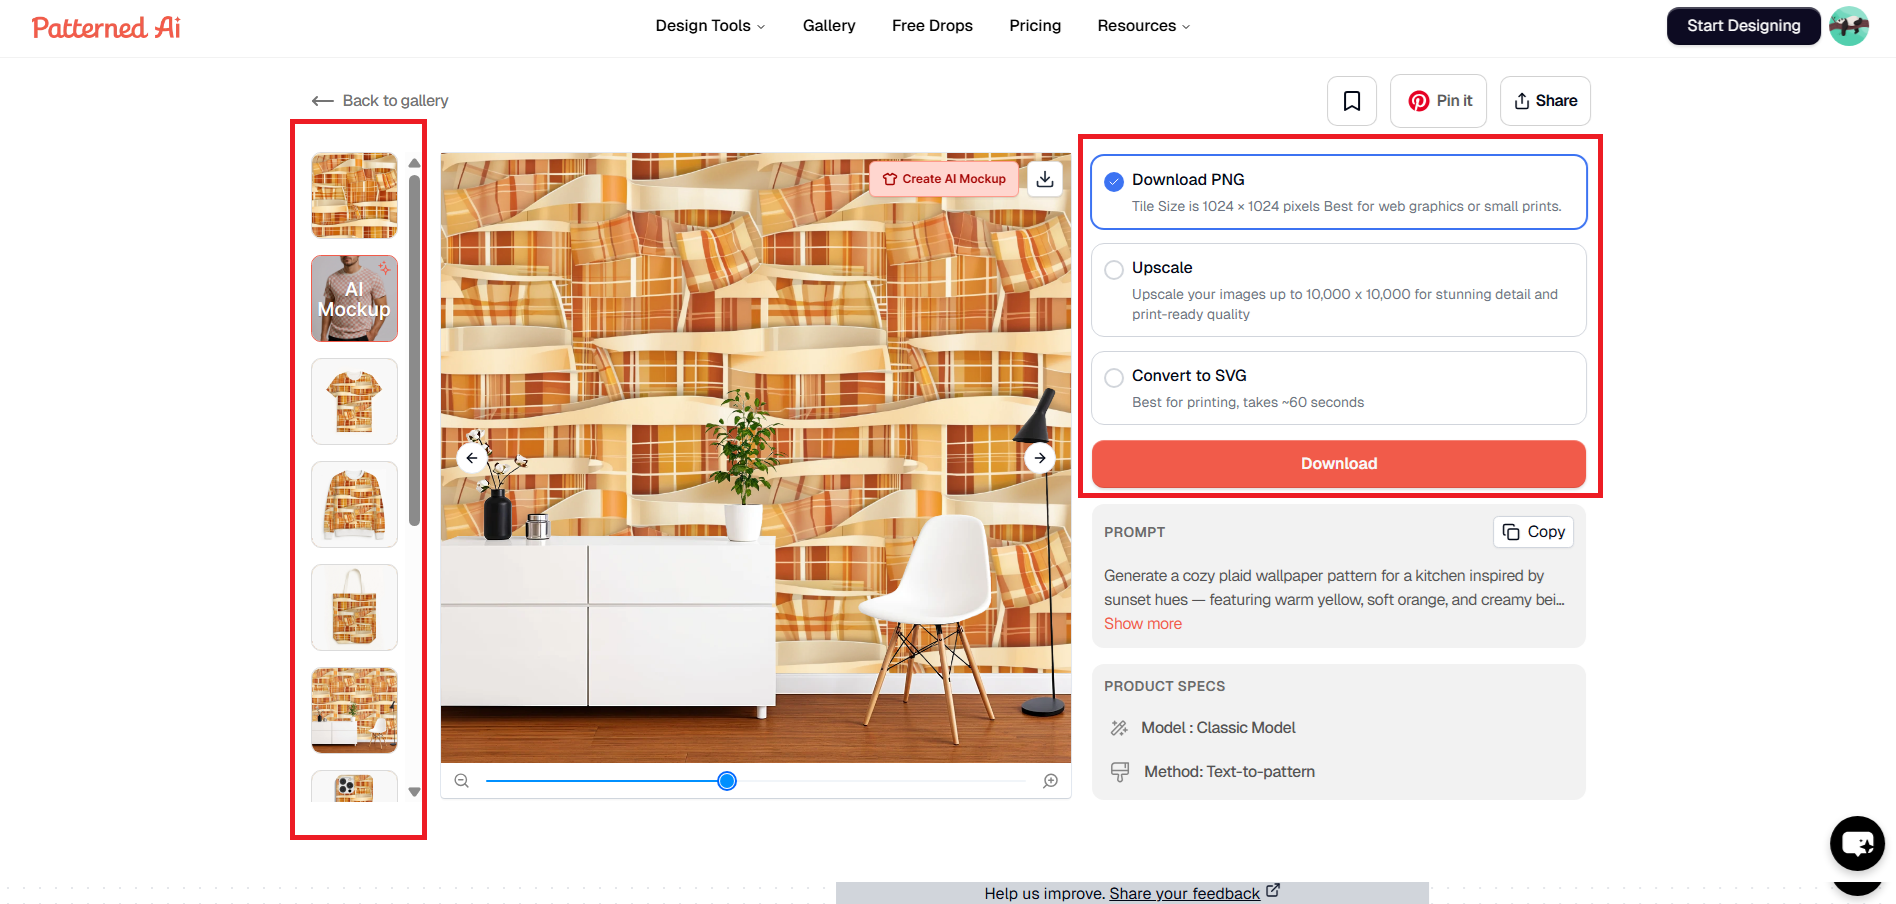Return via Back to gallery link
Image resolution: width=1896 pixels, height=904 pixels.
click(379, 100)
